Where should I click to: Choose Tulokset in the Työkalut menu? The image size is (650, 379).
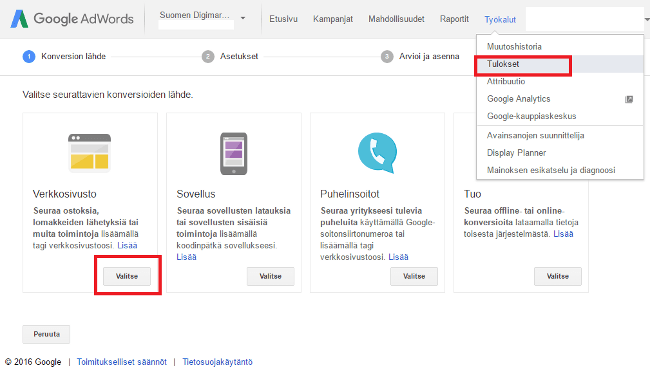[x=560, y=64]
